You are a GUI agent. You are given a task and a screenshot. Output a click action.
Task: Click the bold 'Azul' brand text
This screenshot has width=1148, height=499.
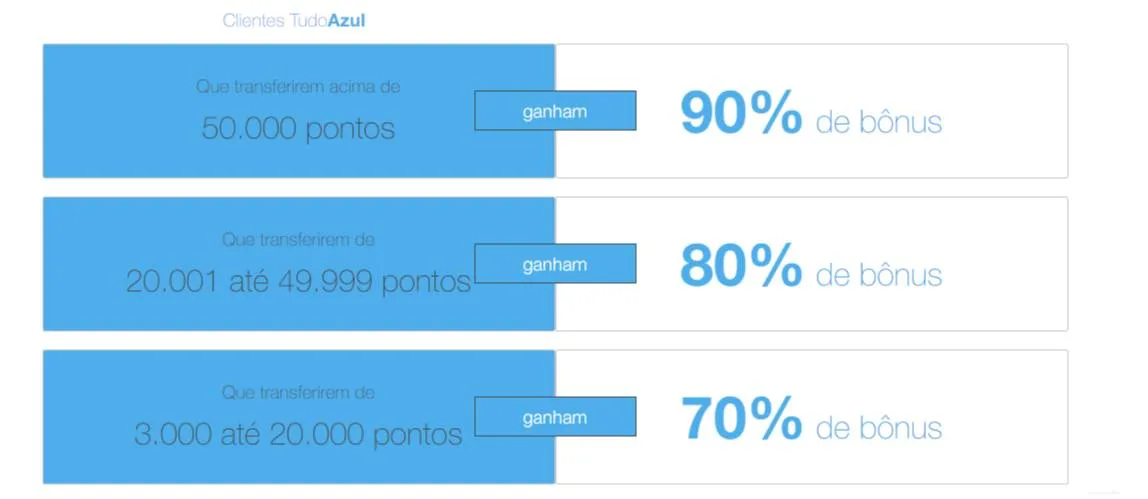(x=347, y=20)
